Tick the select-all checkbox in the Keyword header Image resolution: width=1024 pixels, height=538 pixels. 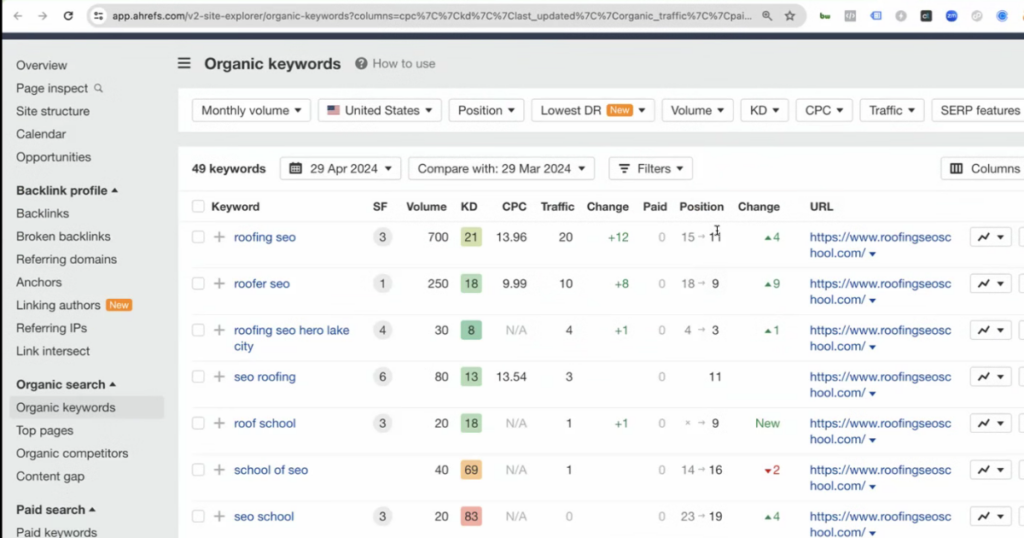198,206
